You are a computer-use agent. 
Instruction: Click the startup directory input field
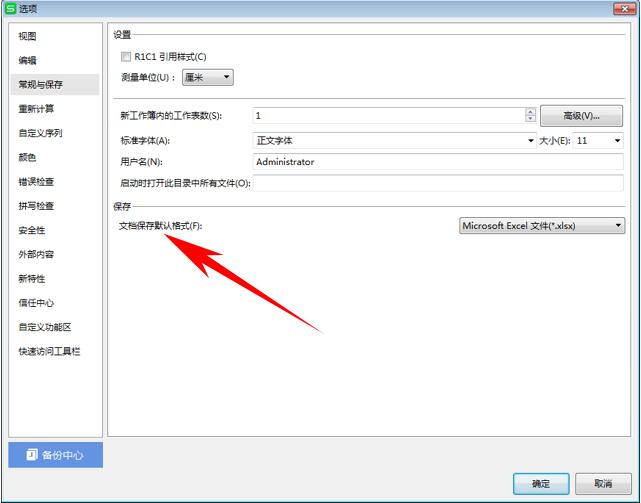(438, 183)
